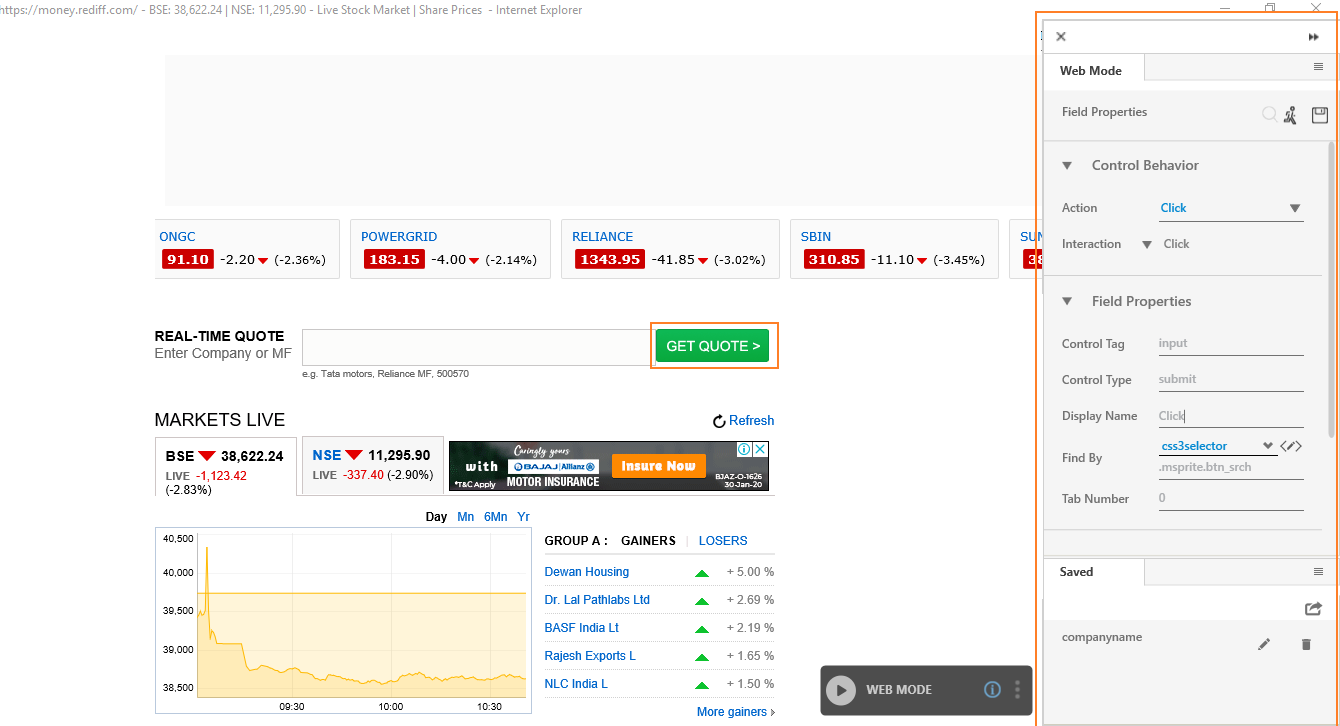Switch chart to Mn view
The height and width of the screenshot is (726, 1340).
tap(466, 517)
